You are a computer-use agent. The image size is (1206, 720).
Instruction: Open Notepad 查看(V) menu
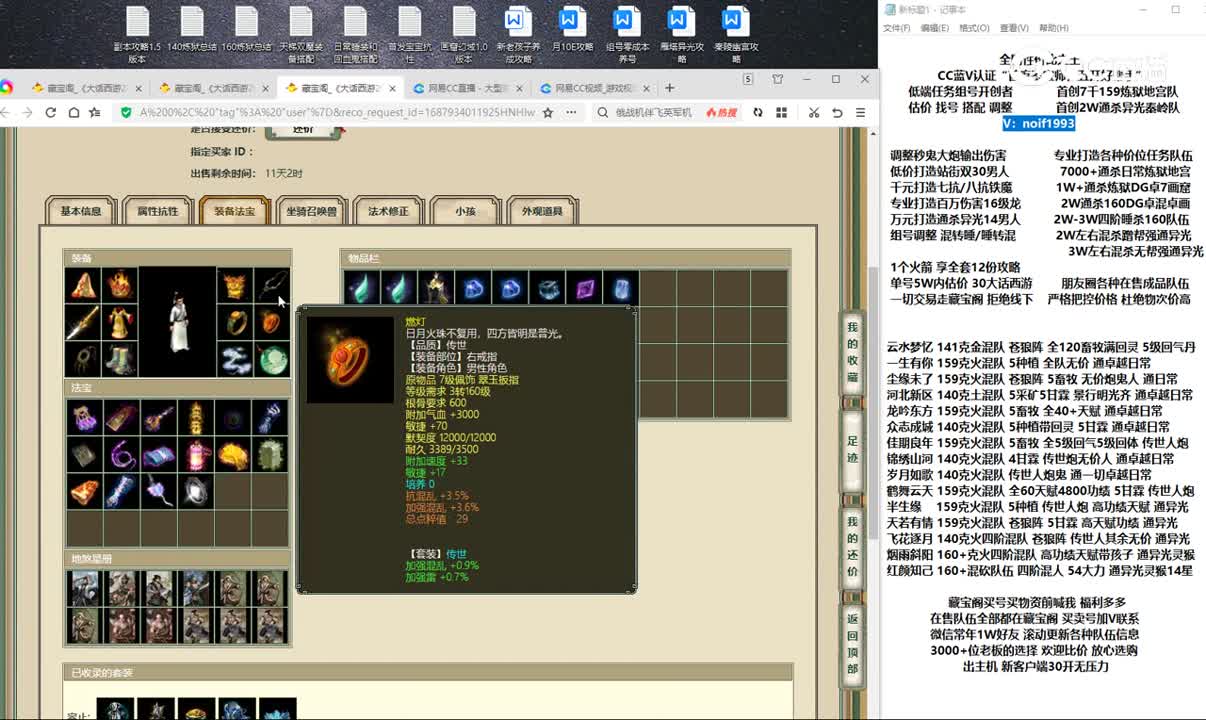pyautogui.click(x=1014, y=28)
